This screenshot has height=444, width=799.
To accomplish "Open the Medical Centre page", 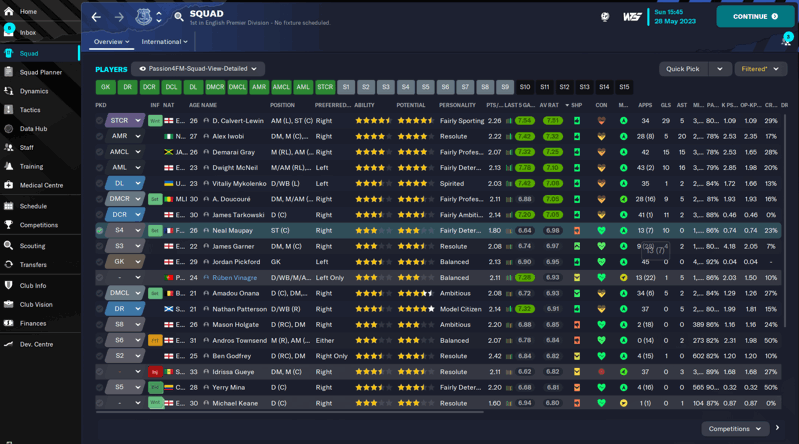I will pyautogui.click(x=40, y=185).
